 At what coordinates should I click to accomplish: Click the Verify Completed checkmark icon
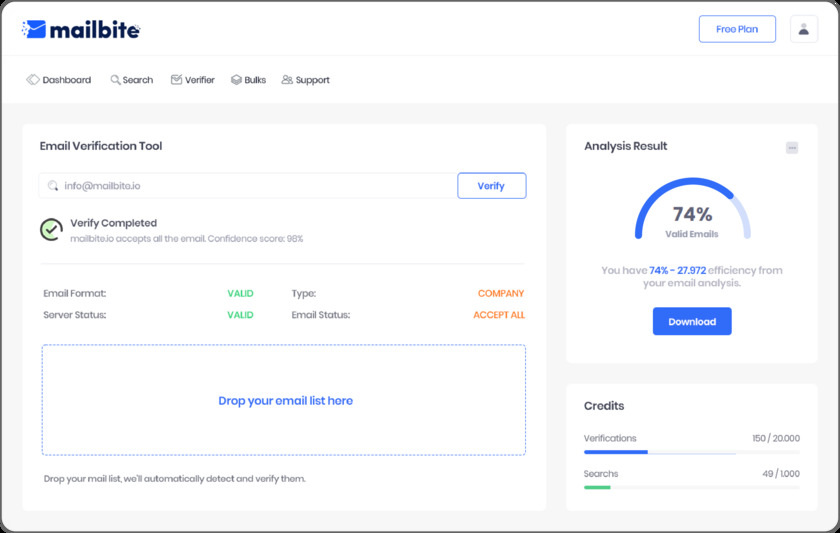[x=51, y=230]
